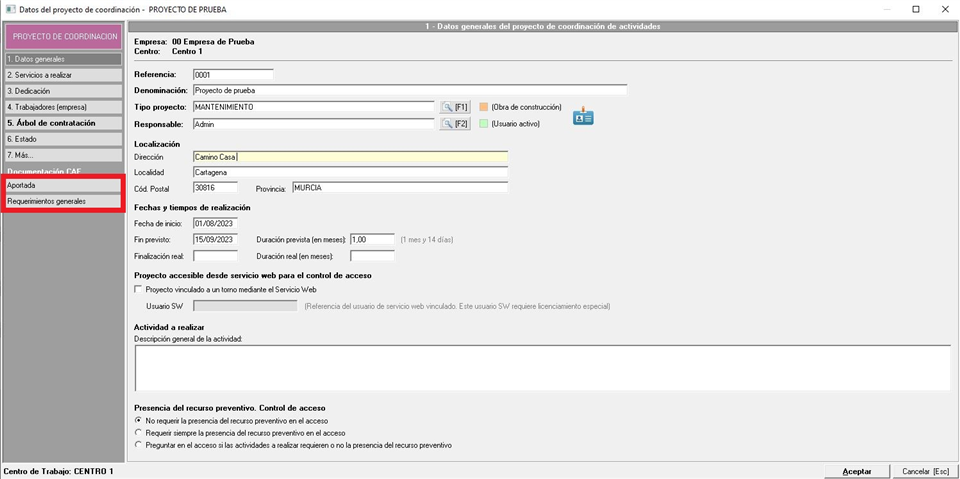Click the PROYECTO DE COORDINACION header button
The image size is (960, 479).
point(63,36)
